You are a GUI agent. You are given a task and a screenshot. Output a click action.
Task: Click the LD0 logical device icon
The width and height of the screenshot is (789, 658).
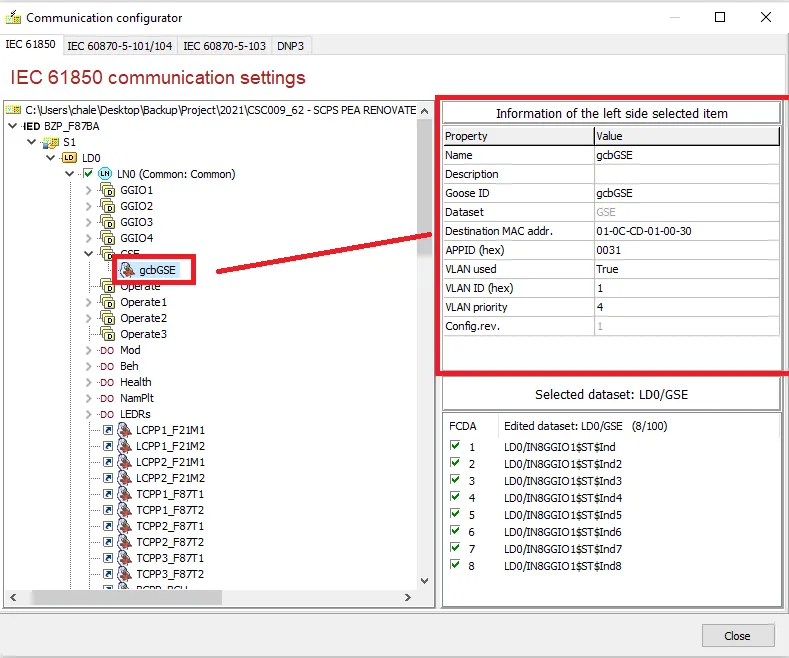(69, 158)
